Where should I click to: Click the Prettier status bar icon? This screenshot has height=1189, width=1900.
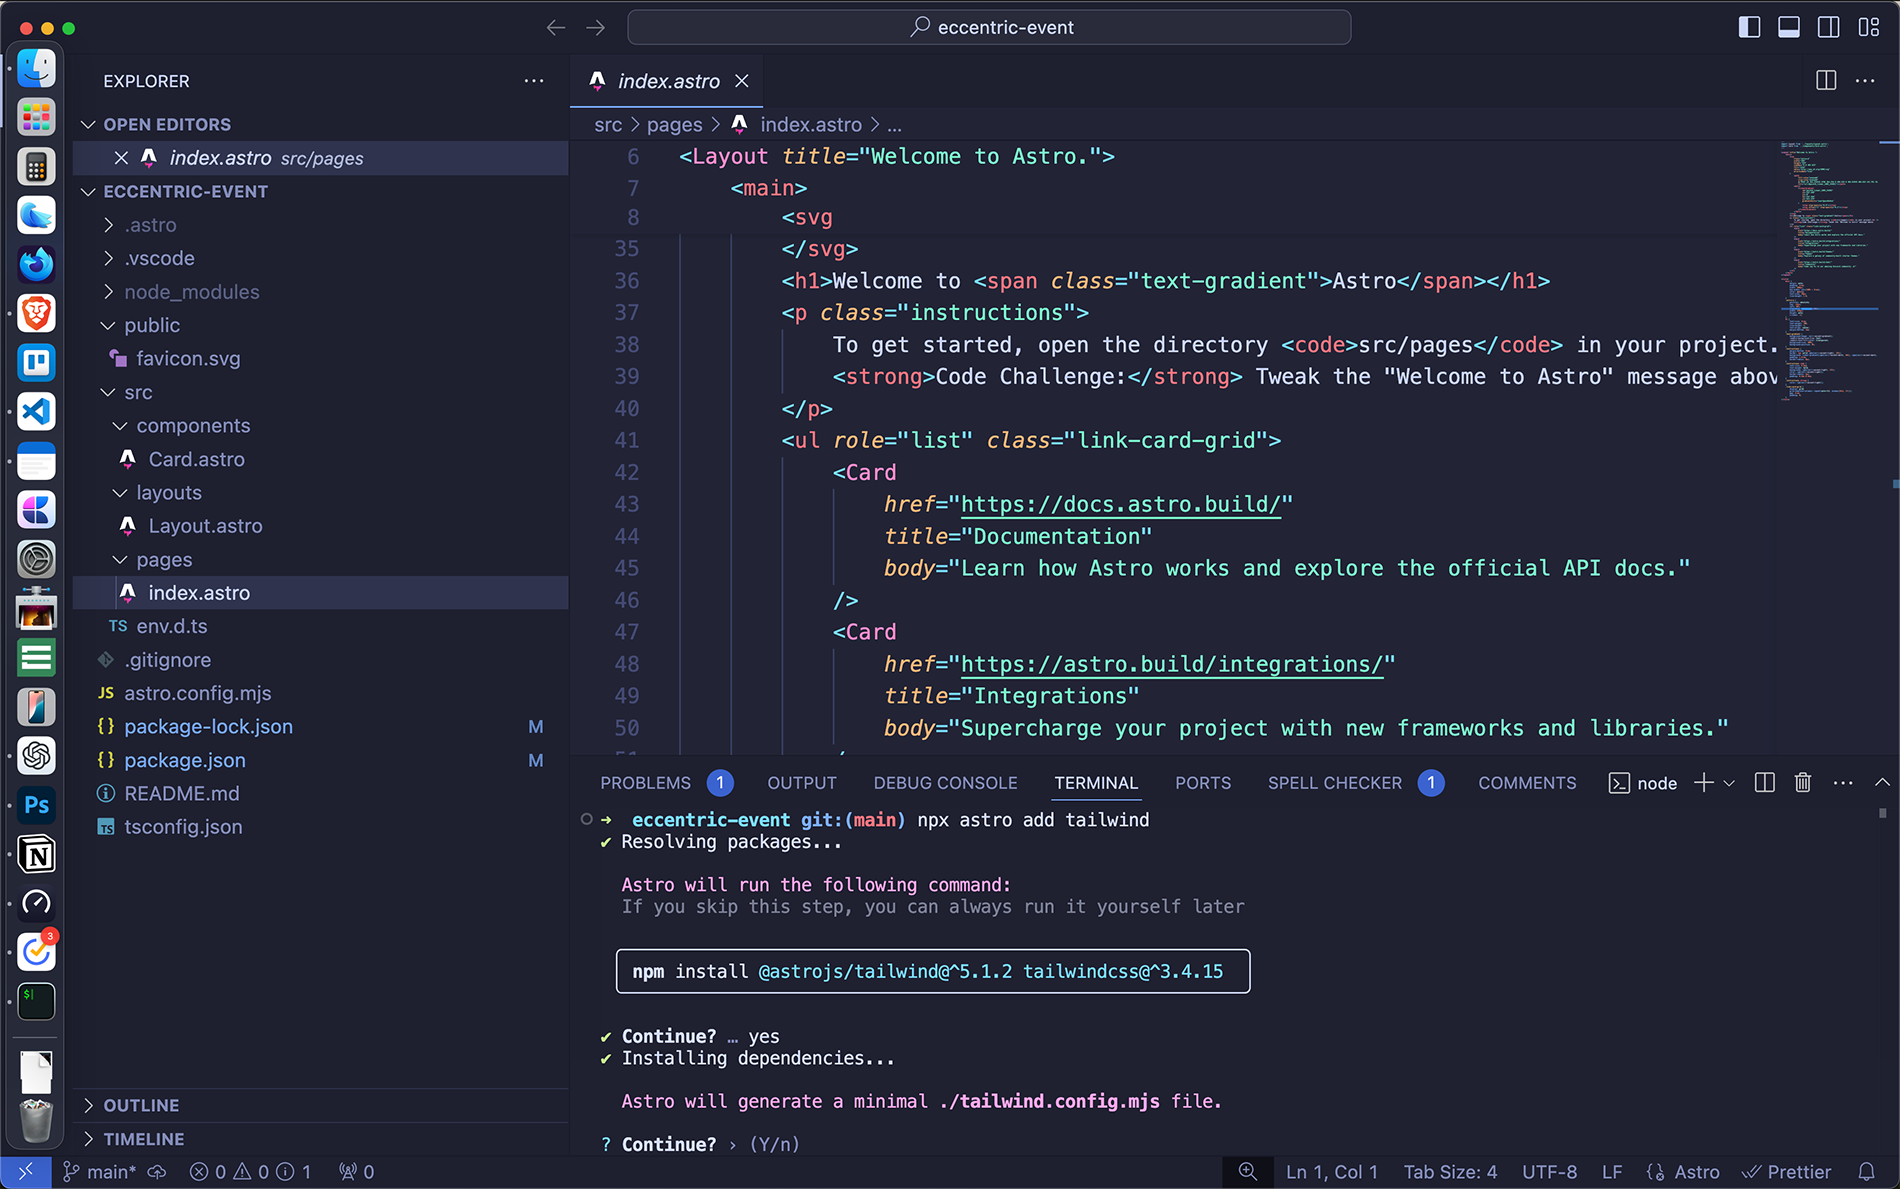1787,1171
